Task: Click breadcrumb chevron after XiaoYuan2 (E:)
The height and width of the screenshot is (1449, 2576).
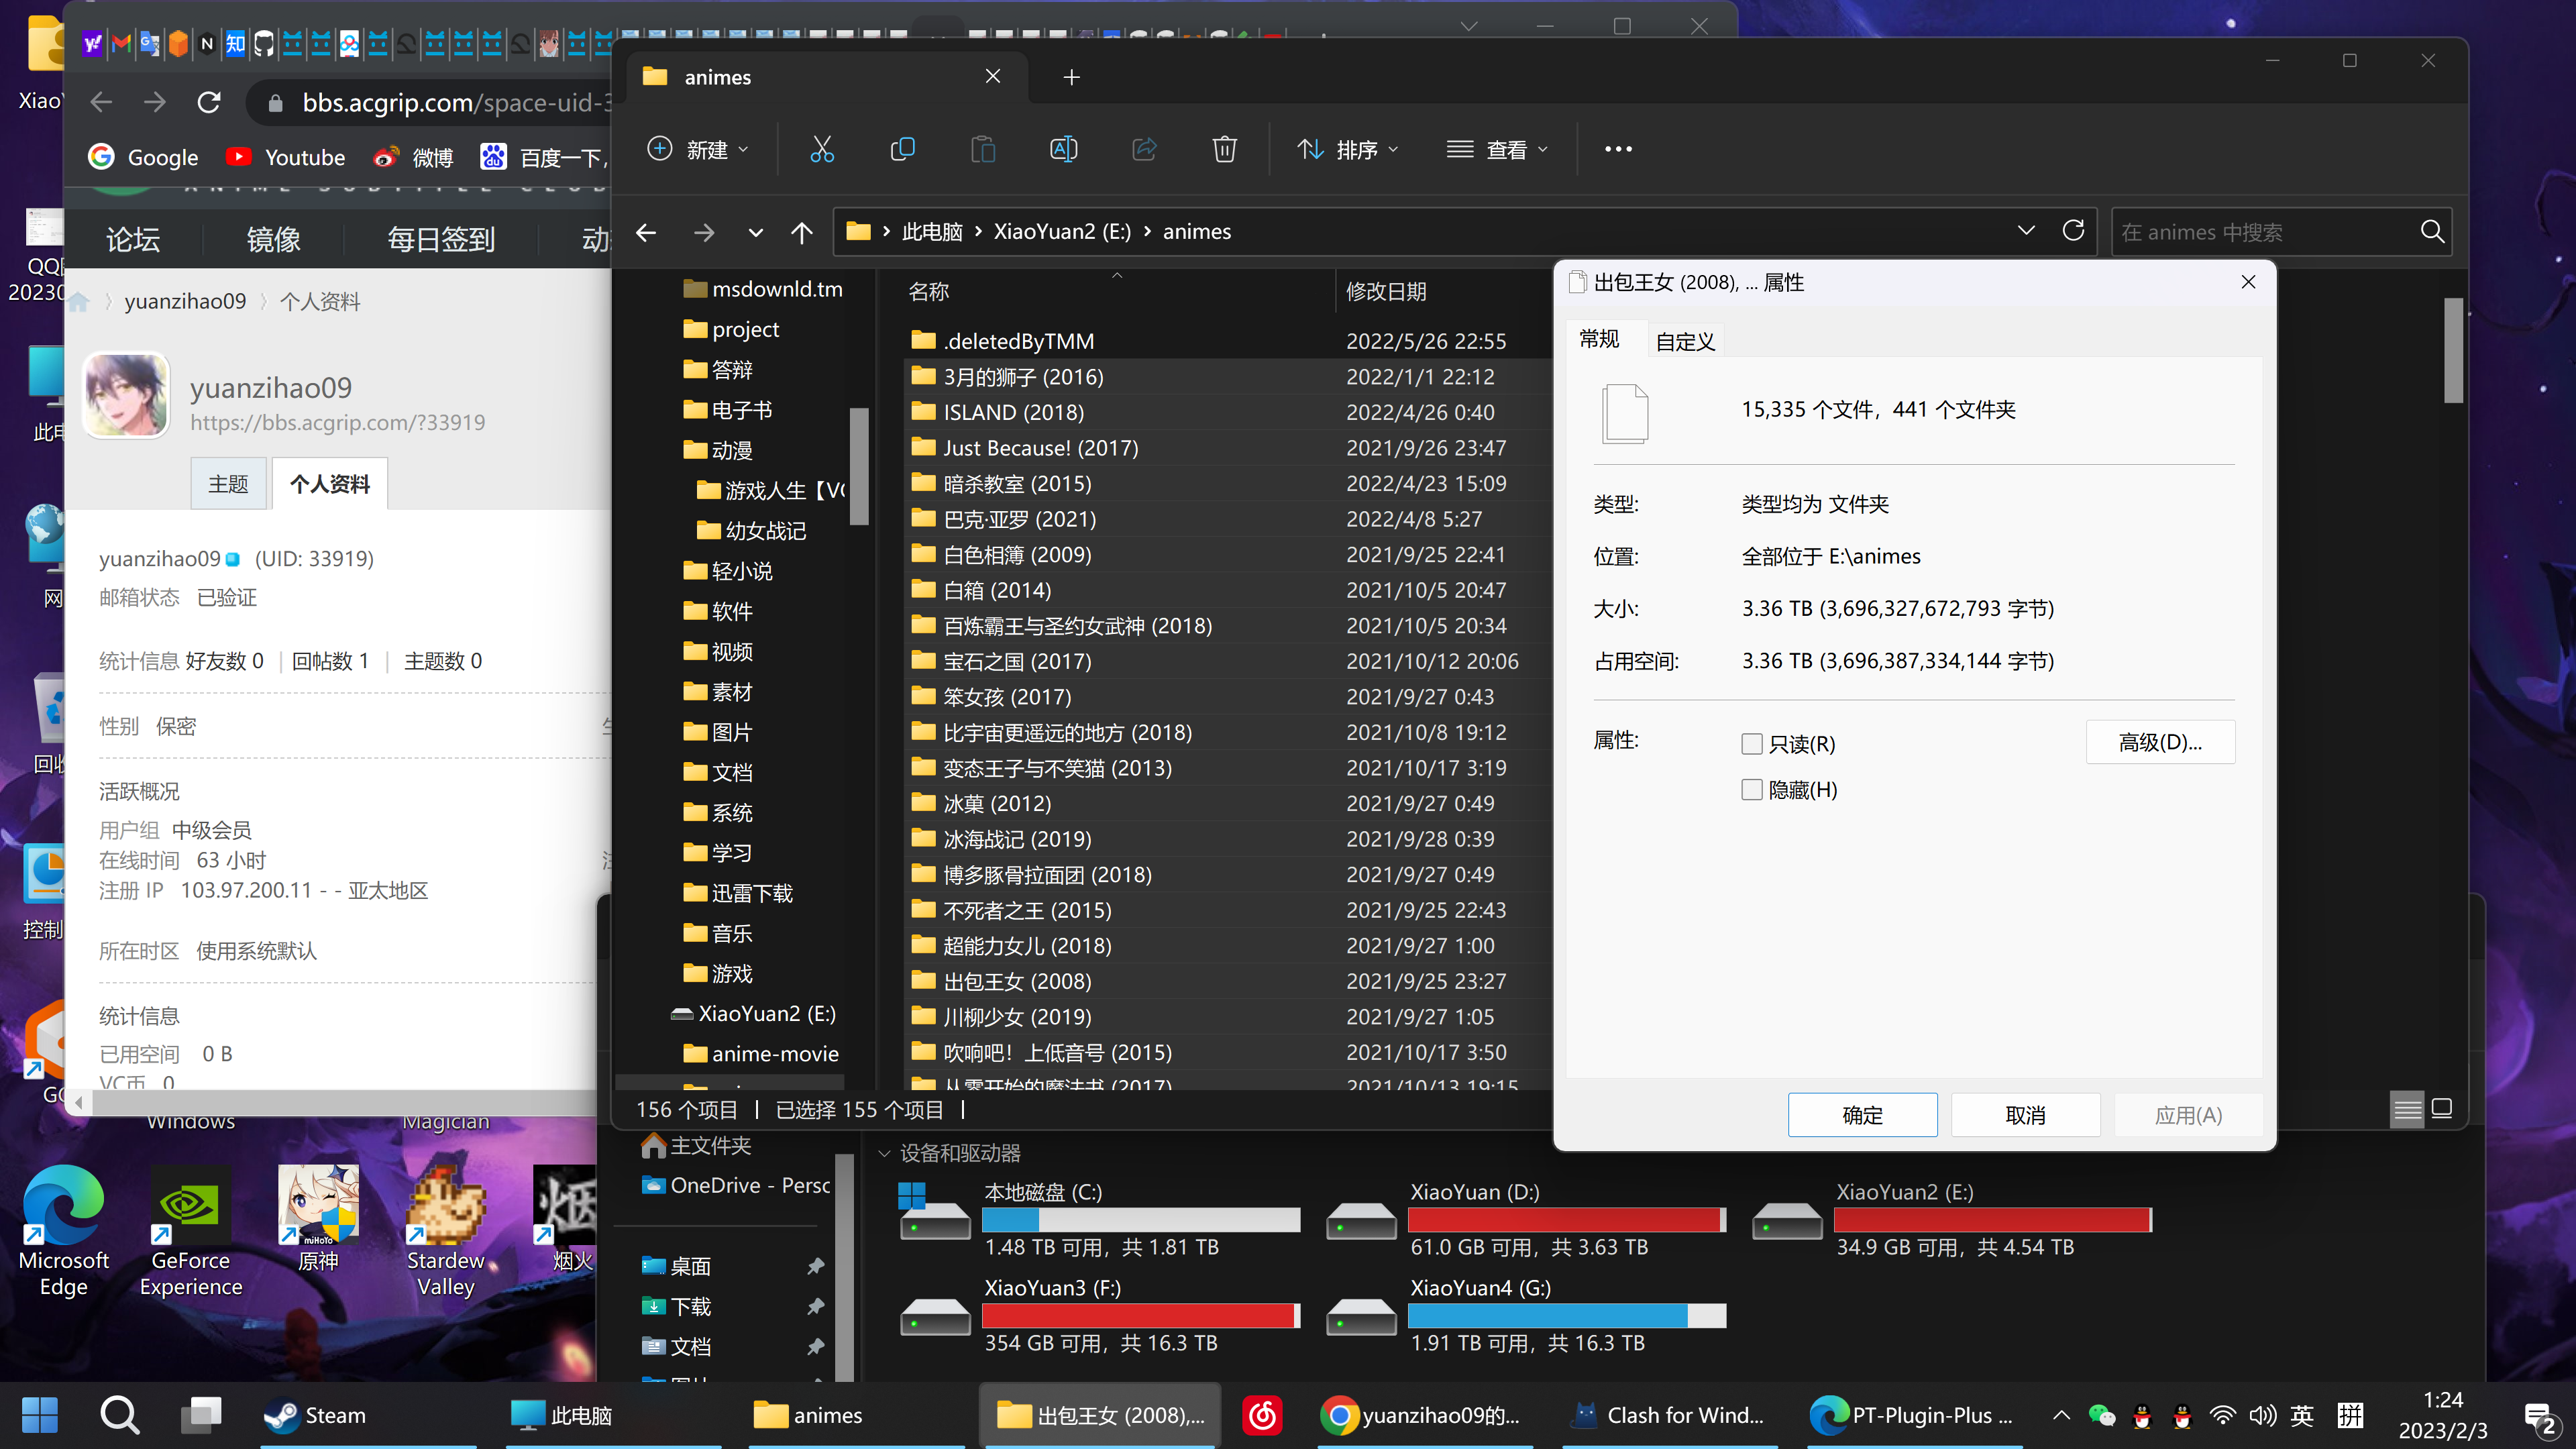Action: [x=1147, y=232]
